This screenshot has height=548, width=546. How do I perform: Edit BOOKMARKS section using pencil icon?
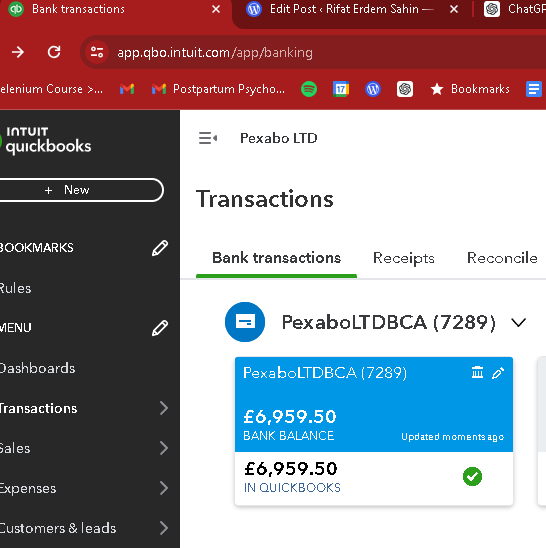(160, 248)
